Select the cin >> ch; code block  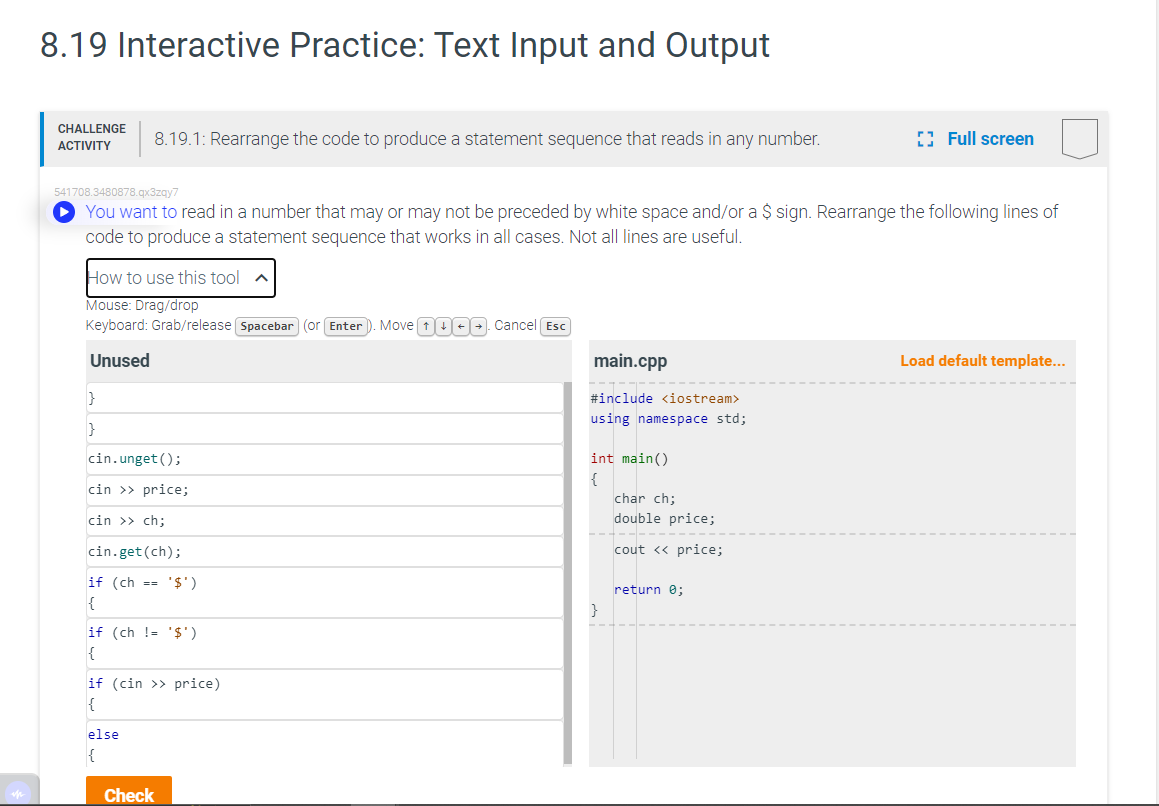pos(324,521)
